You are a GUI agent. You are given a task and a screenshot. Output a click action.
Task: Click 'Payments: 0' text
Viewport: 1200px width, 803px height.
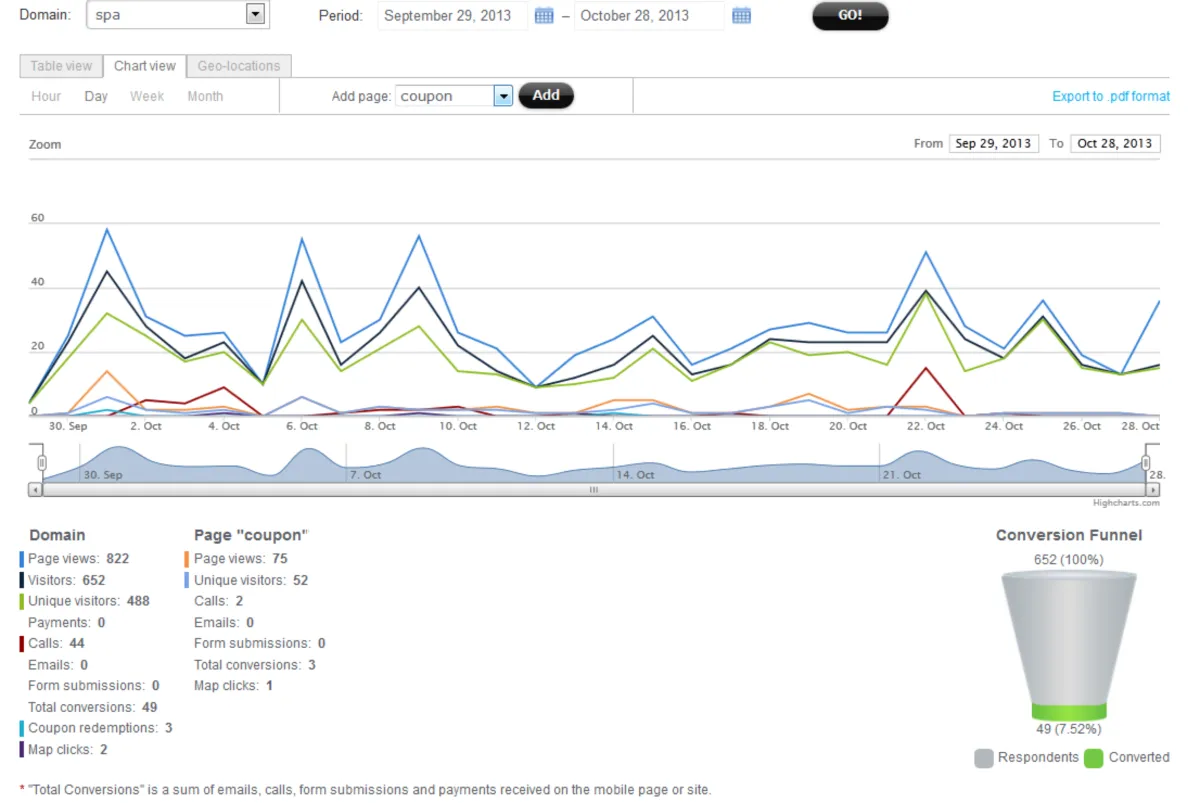pyautogui.click(x=66, y=622)
